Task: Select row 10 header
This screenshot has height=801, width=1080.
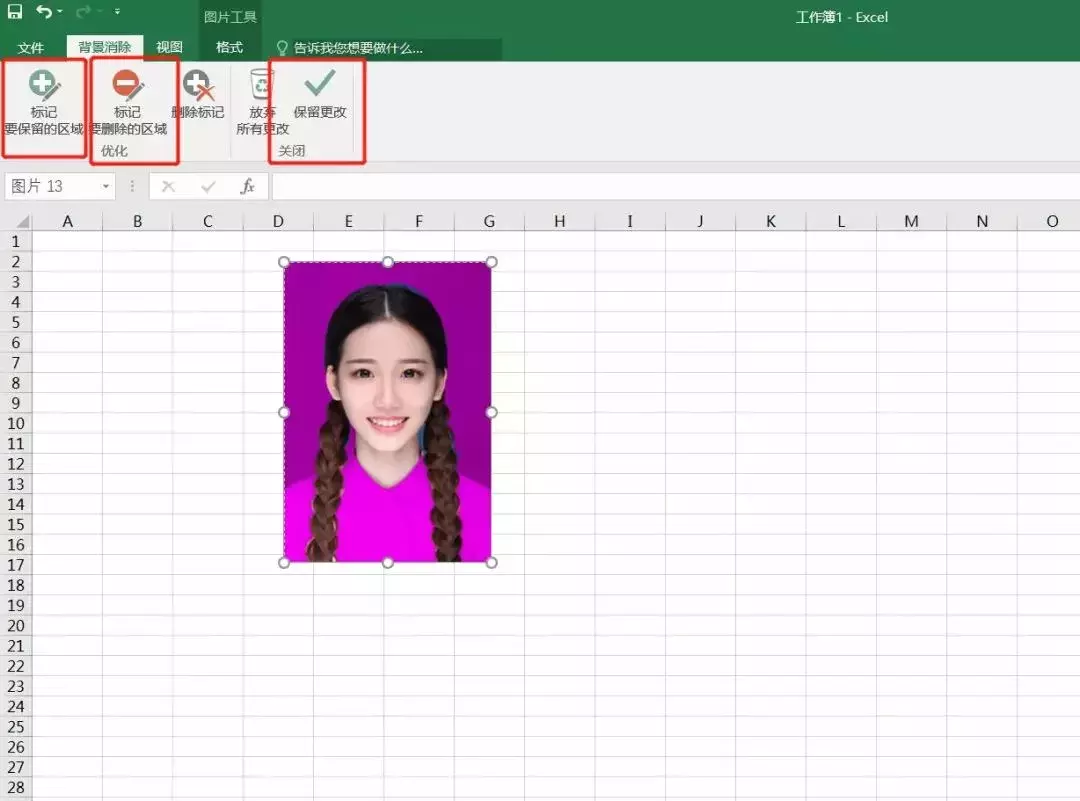Action: [16, 424]
